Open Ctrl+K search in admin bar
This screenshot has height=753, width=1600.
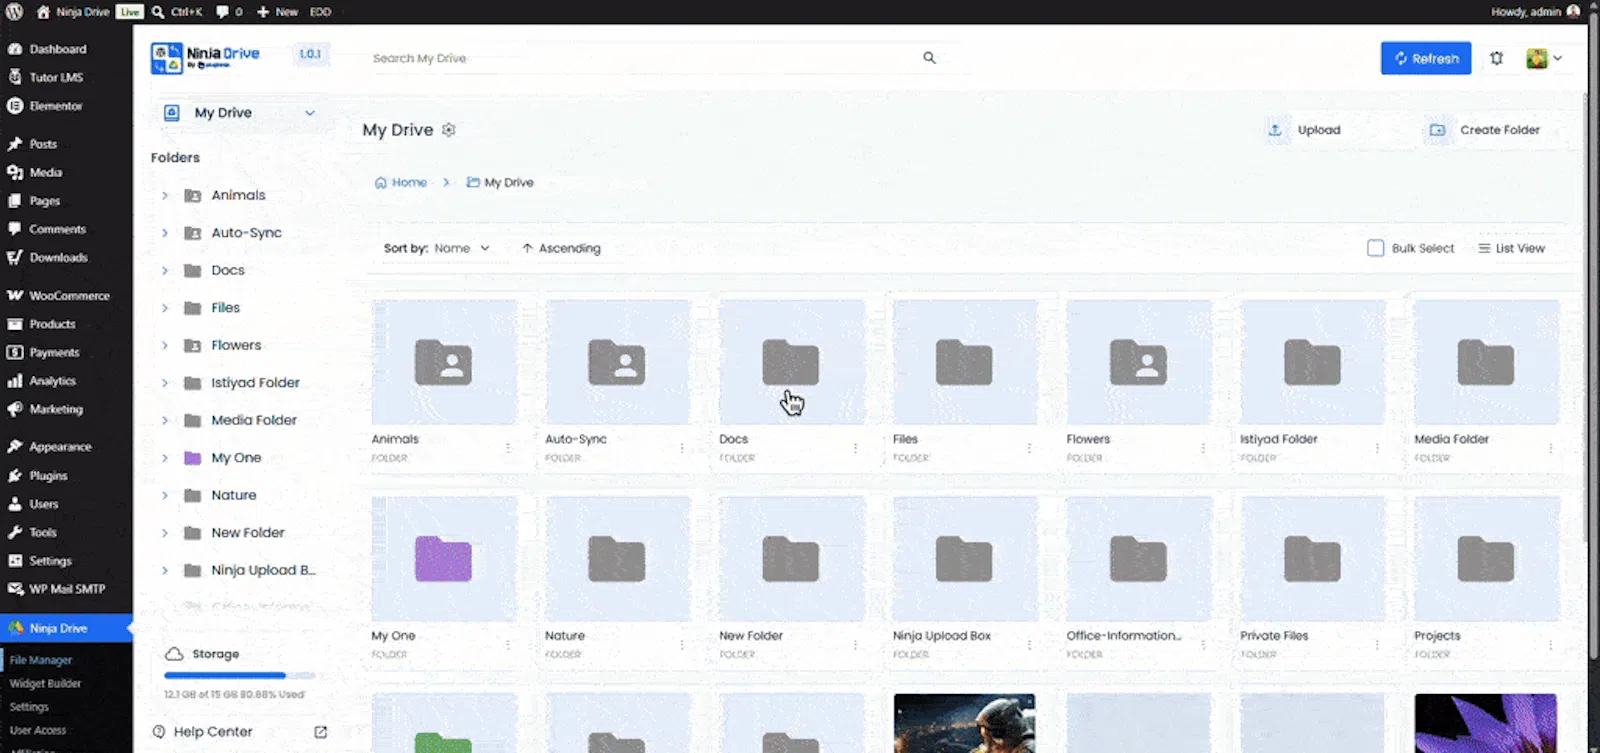177,12
